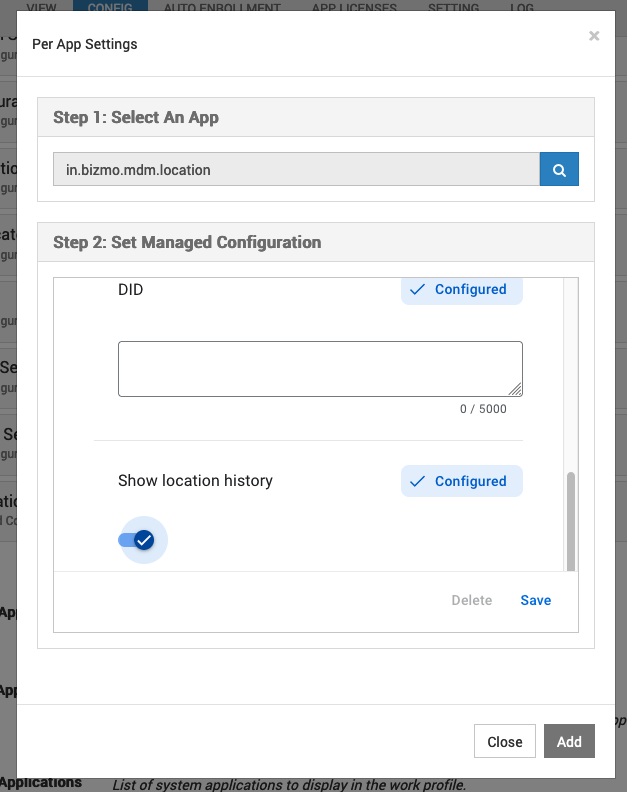Viewport: 627px width, 792px height.
Task: Toggle the Configured chip for Show location history
Action: (461, 481)
